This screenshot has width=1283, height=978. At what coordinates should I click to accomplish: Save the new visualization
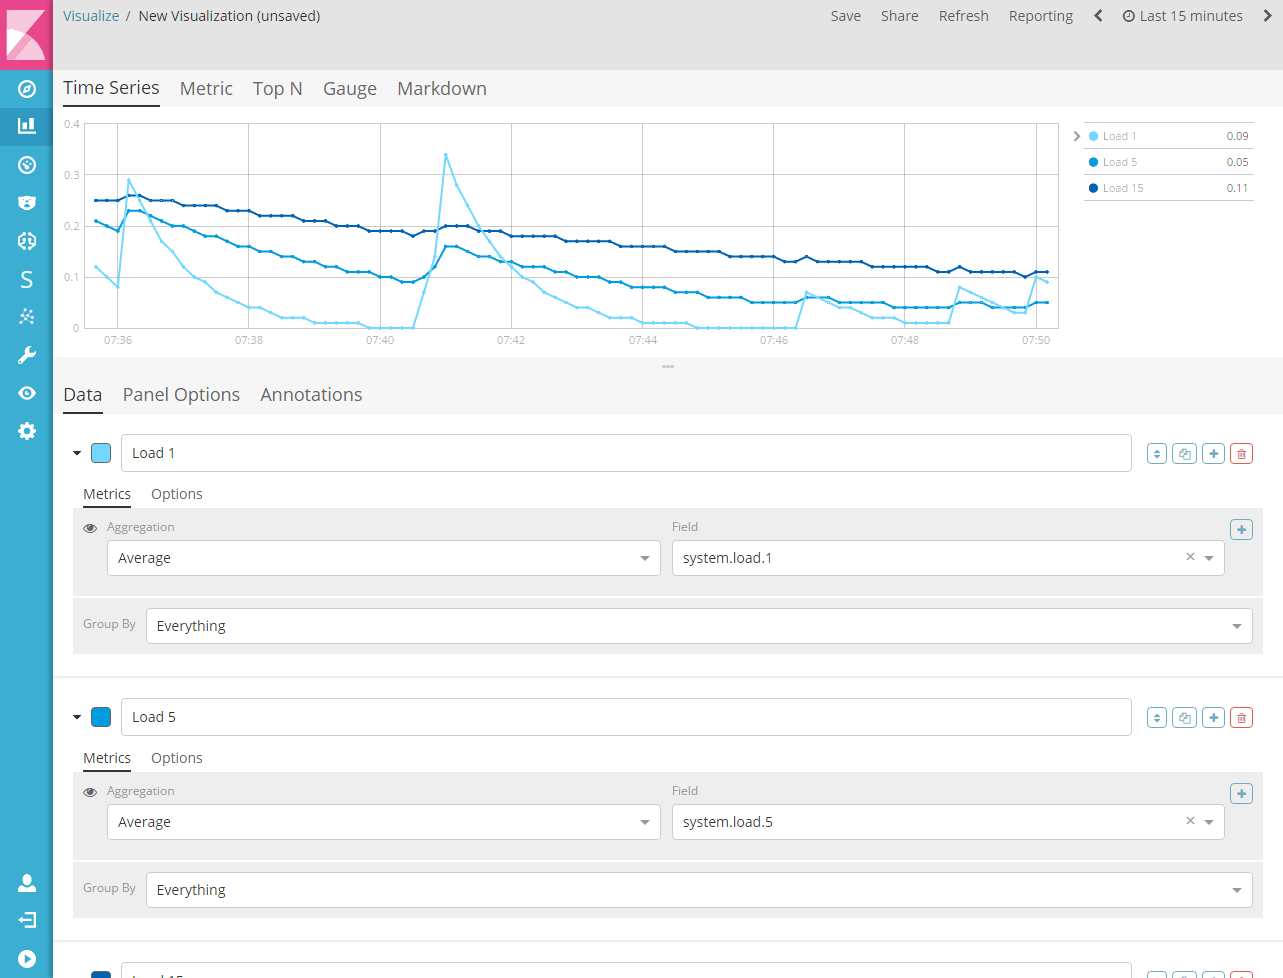(x=845, y=15)
